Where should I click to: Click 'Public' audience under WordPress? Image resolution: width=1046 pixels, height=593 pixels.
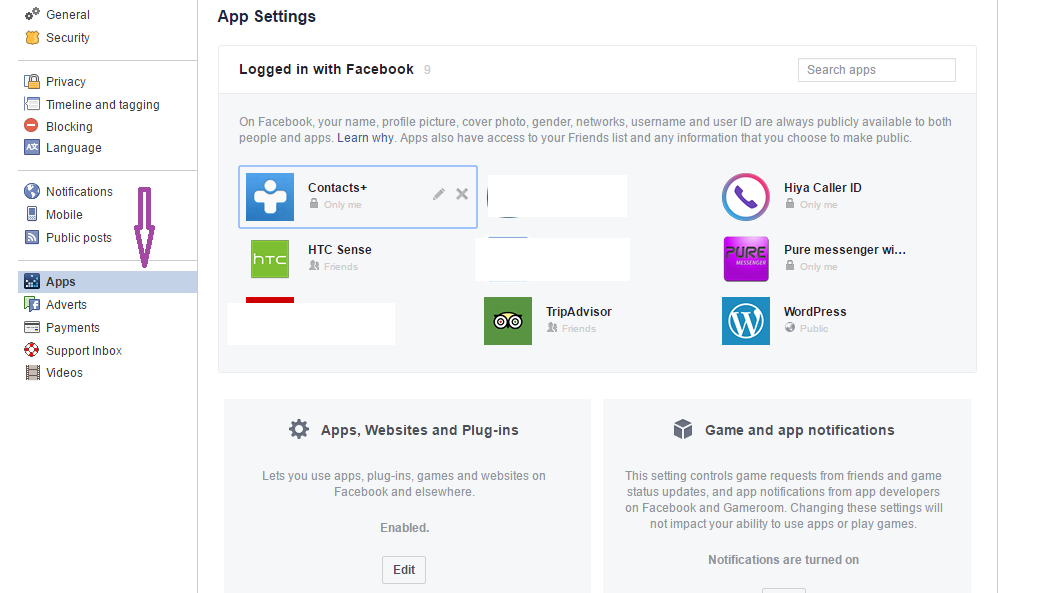(814, 329)
